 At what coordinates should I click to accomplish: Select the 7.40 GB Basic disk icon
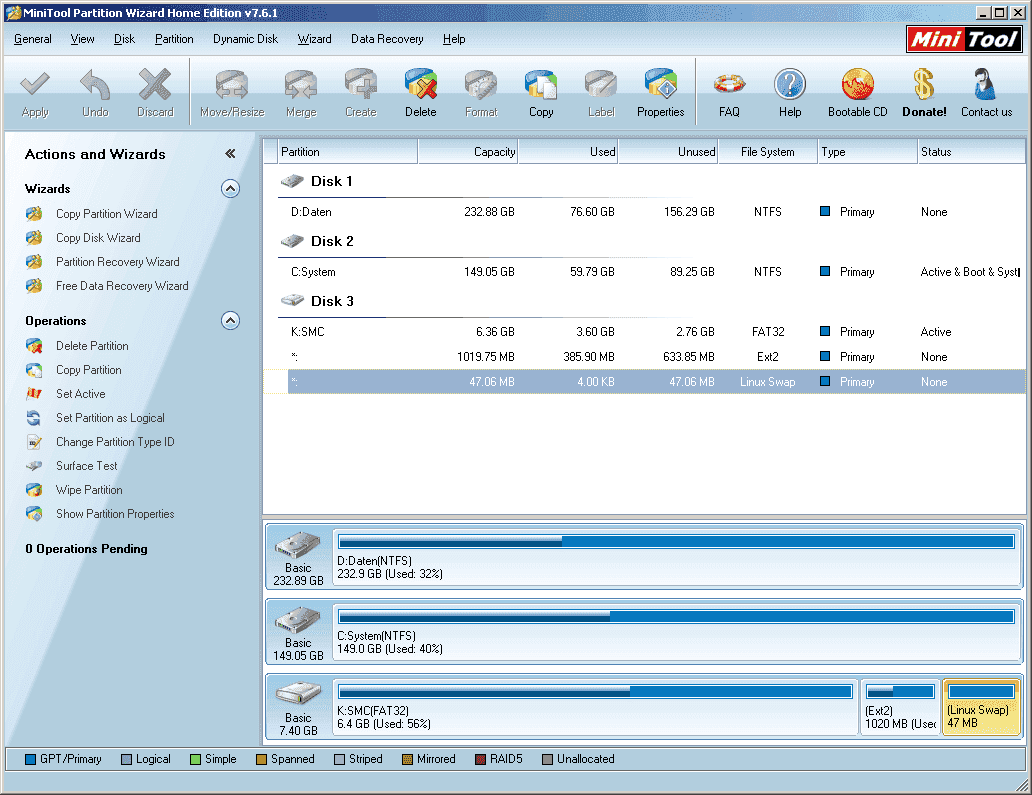coord(298,694)
